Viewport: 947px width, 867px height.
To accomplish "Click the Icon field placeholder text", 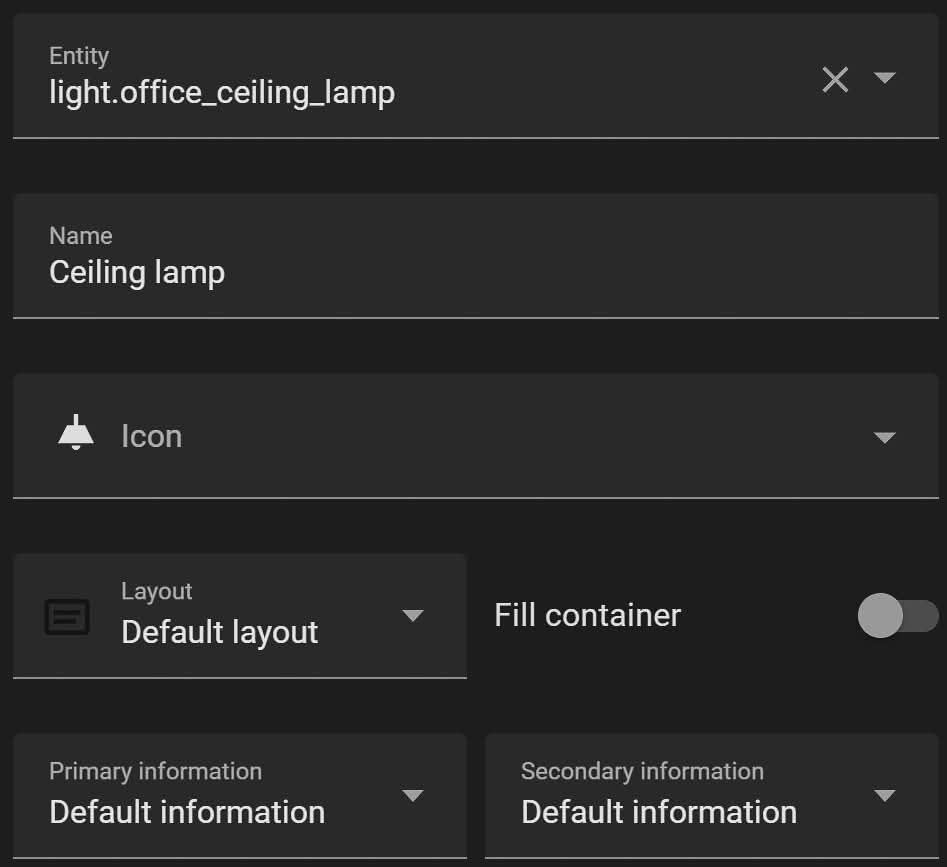I will click(152, 436).
